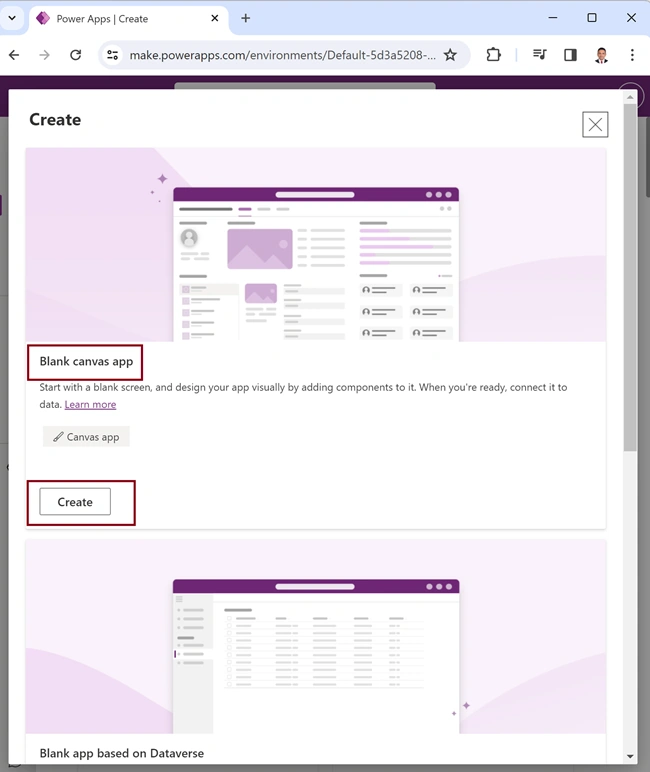Close the Create dialog
The height and width of the screenshot is (772, 650).
click(x=595, y=124)
